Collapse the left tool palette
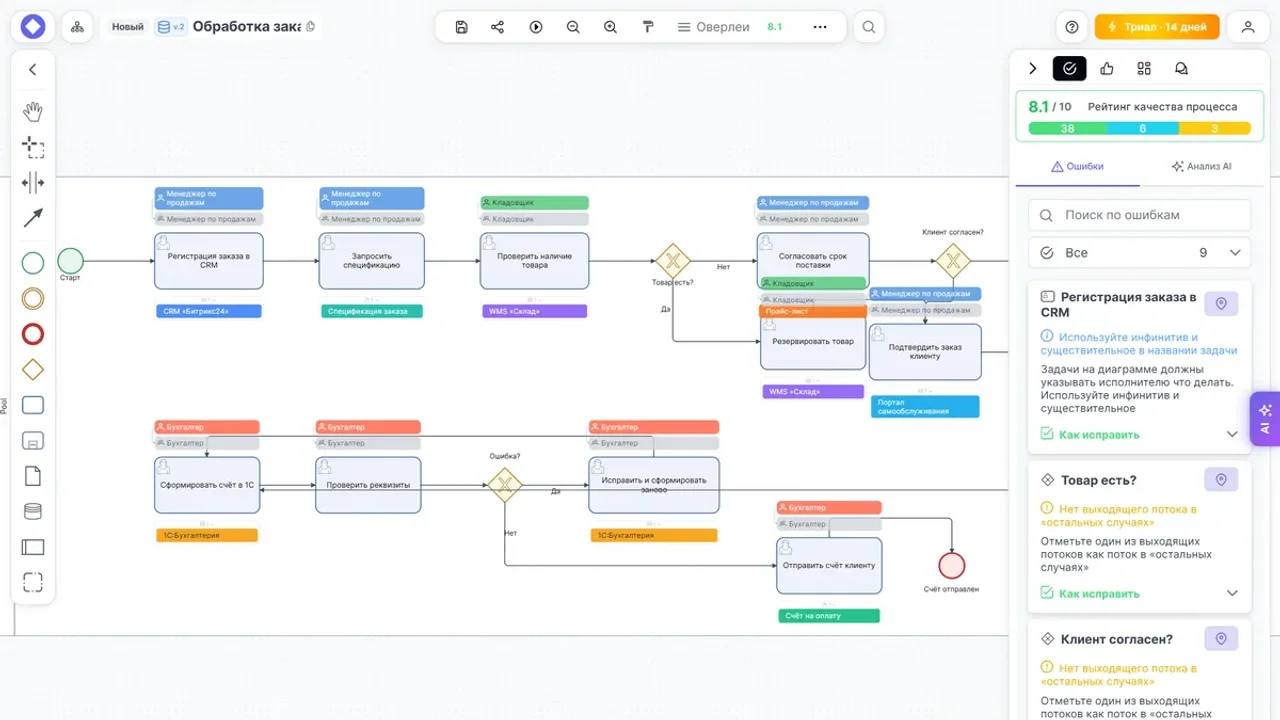The image size is (1280, 720). coord(33,69)
